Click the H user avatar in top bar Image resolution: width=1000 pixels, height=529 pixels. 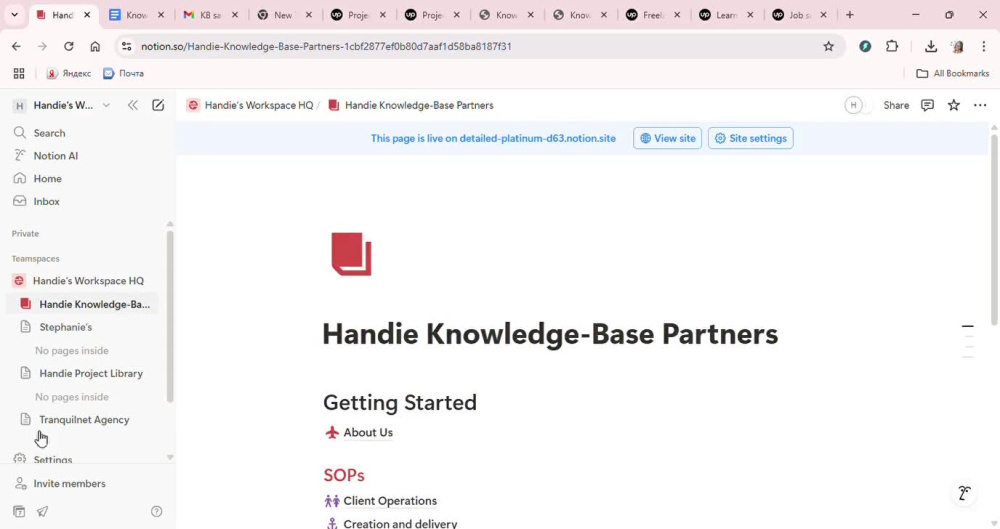(853, 105)
